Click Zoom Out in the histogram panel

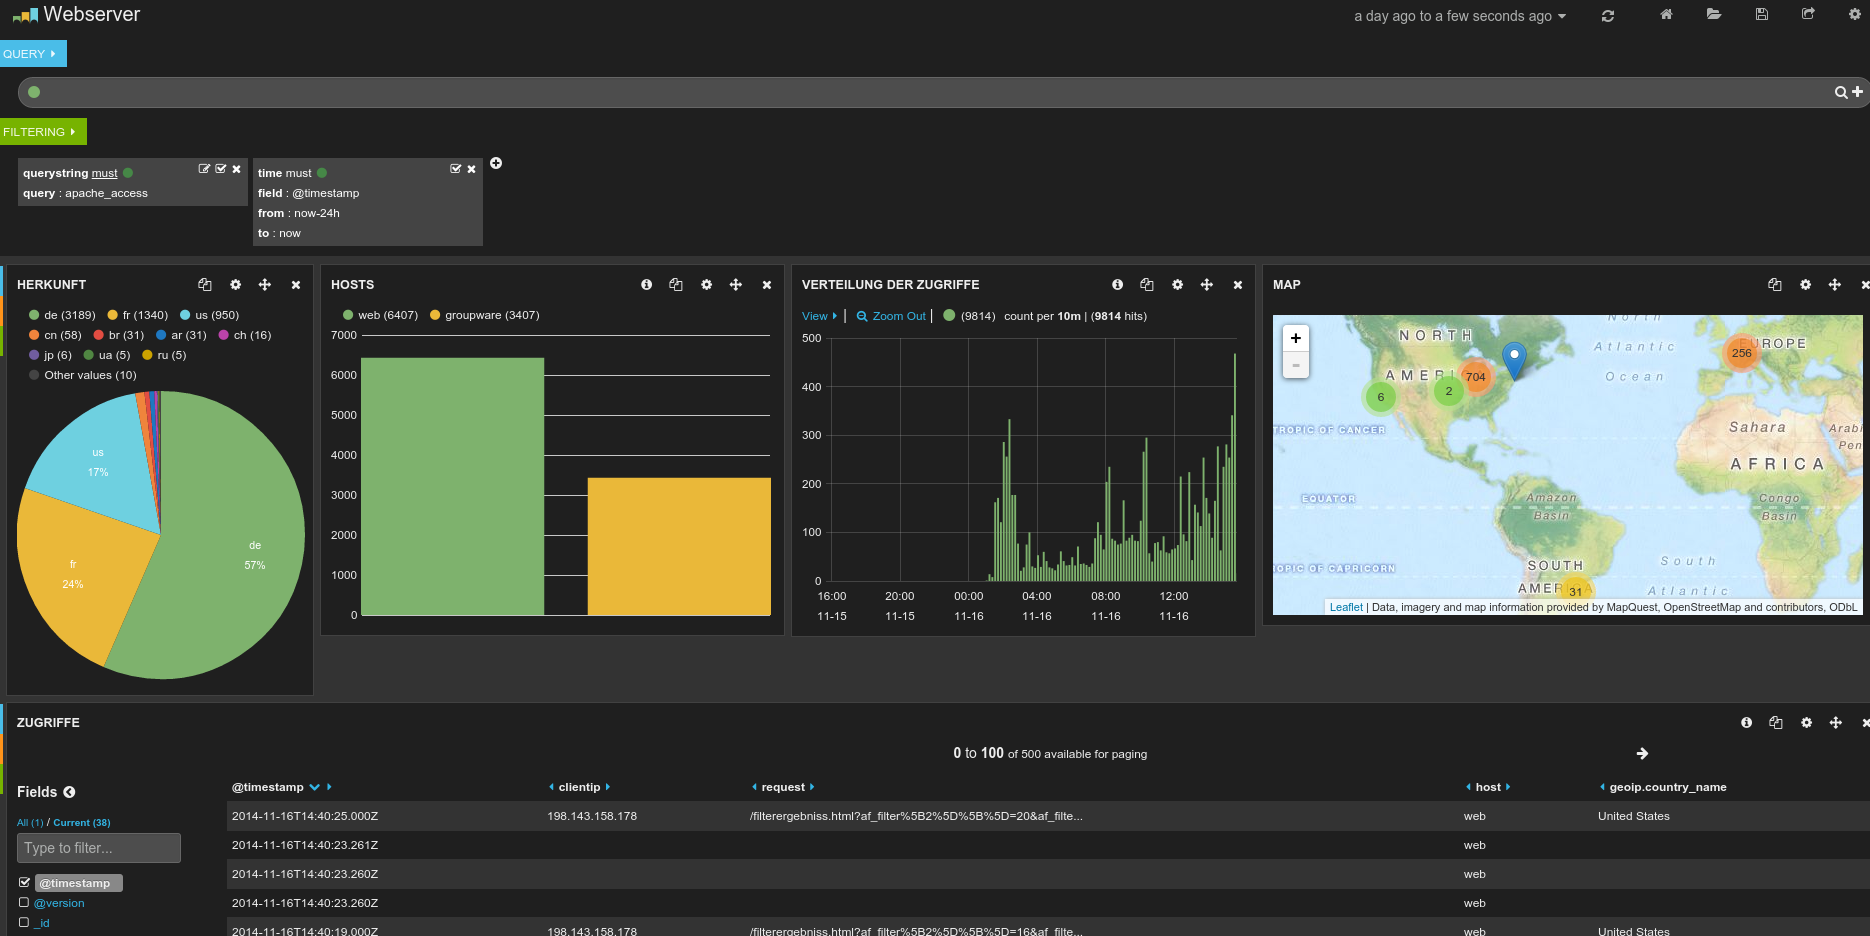pos(891,316)
